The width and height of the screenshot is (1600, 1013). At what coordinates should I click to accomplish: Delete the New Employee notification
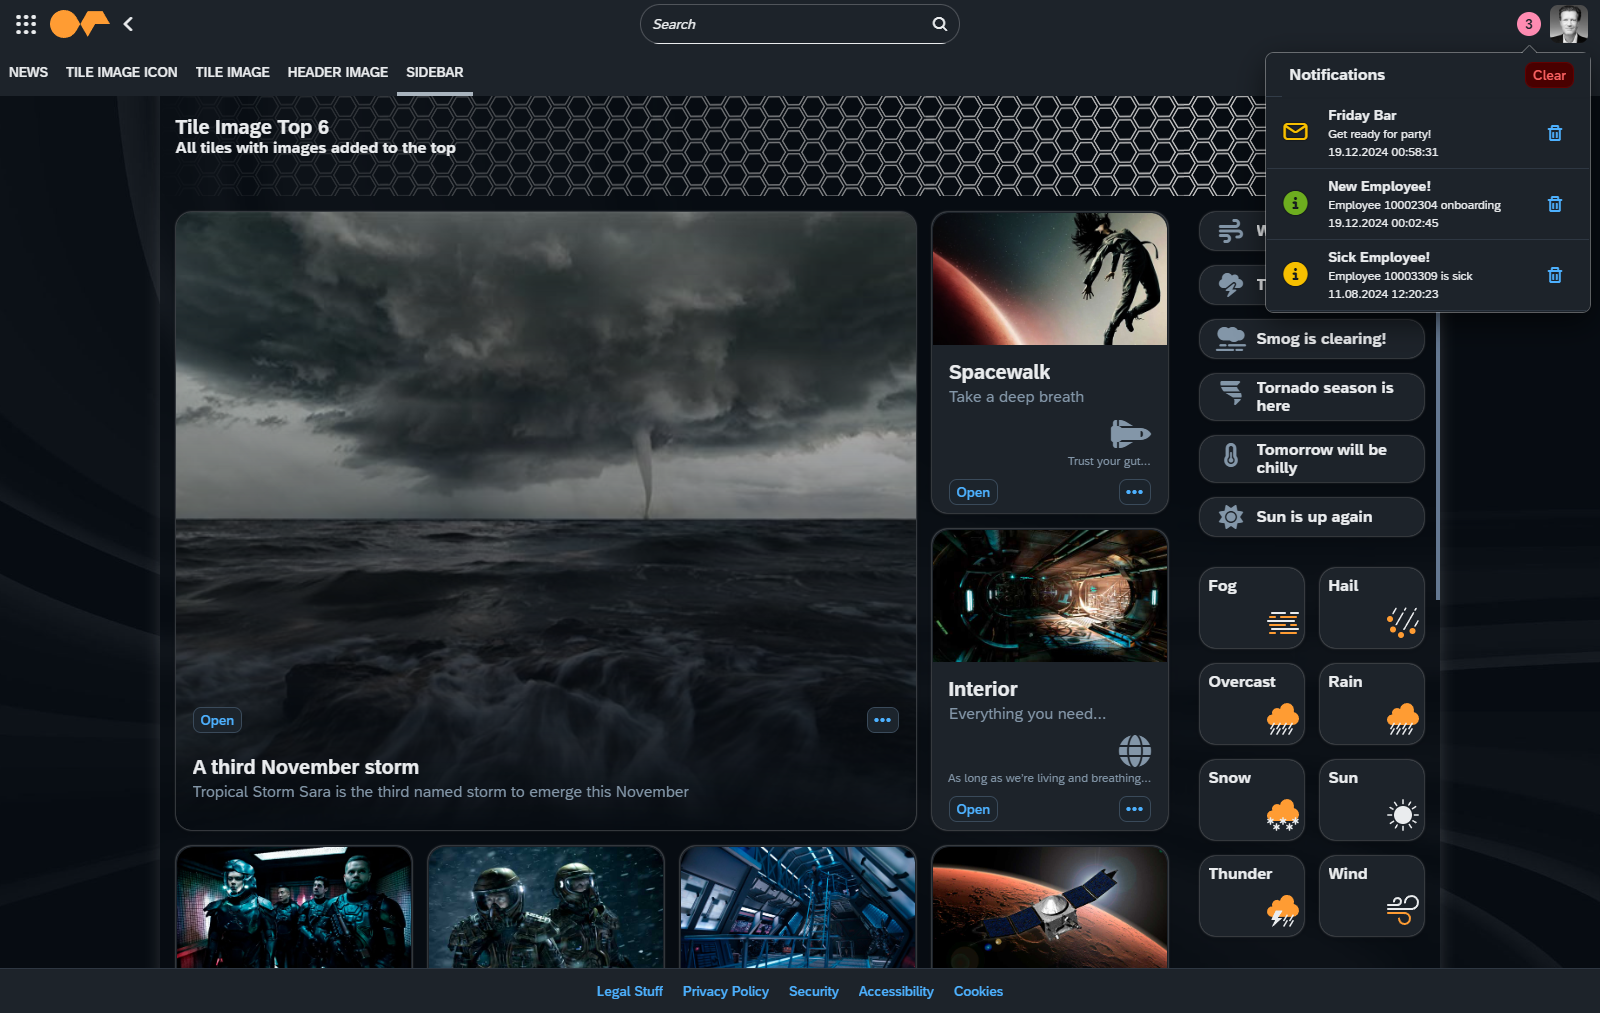pyautogui.click(x=1554, y=204)
